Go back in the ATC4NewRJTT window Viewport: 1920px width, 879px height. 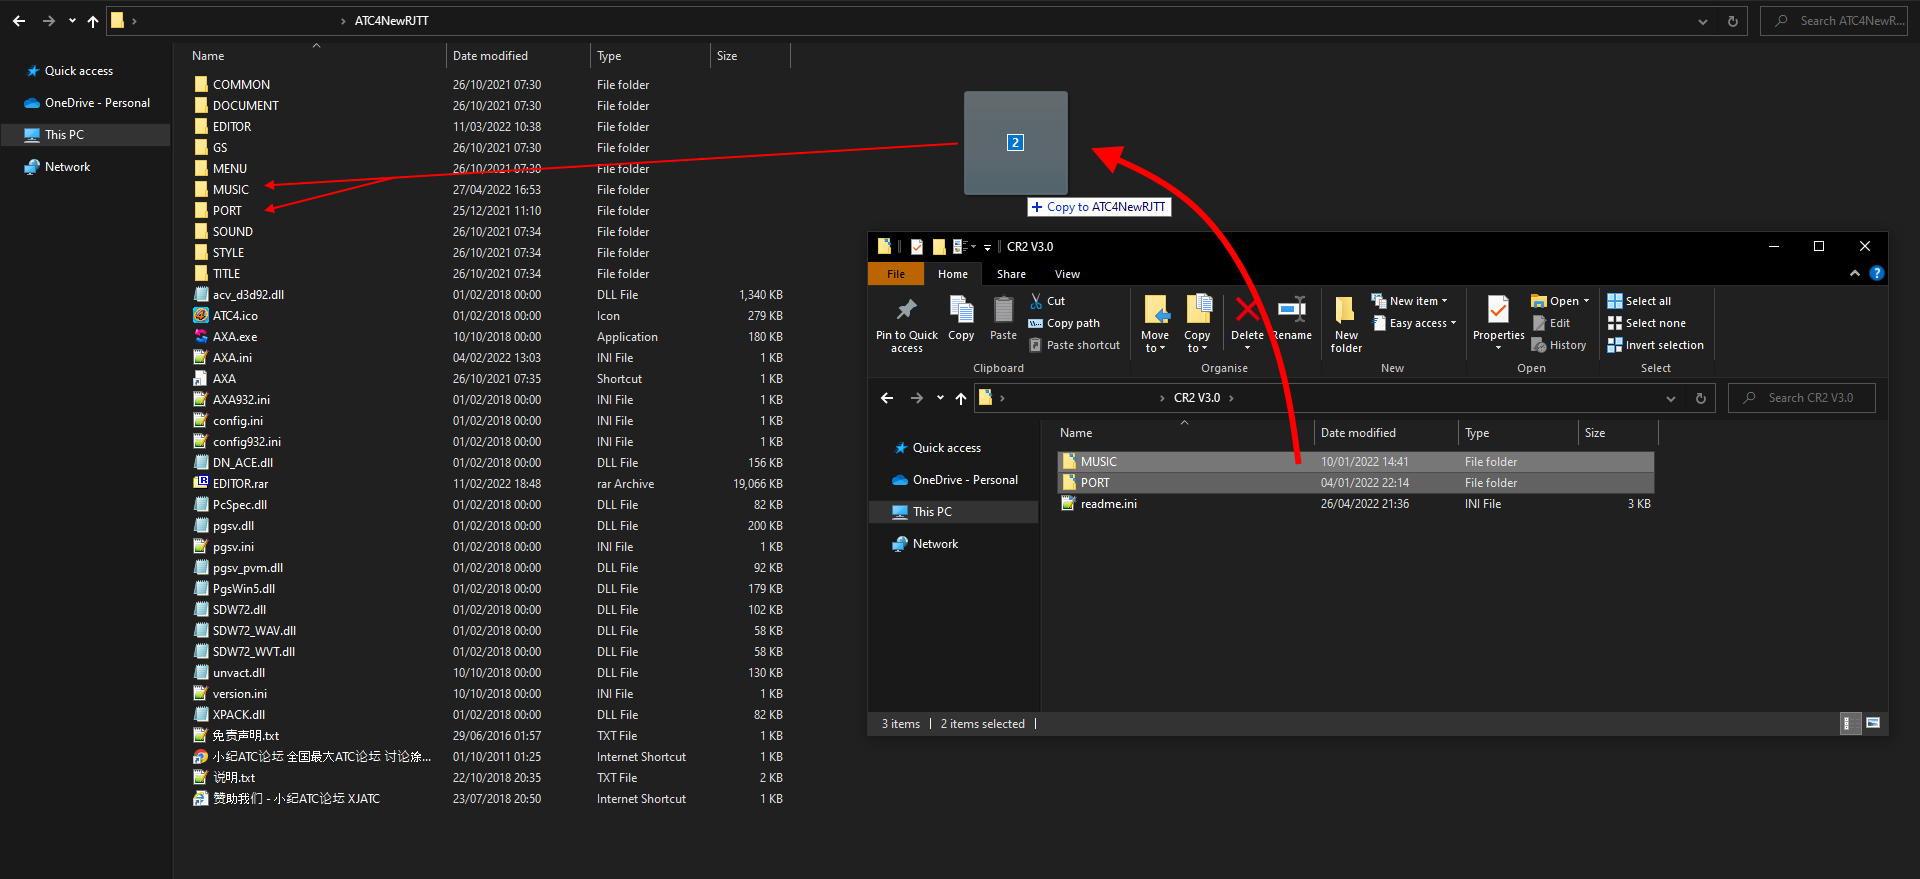click(x=19, y=21)
